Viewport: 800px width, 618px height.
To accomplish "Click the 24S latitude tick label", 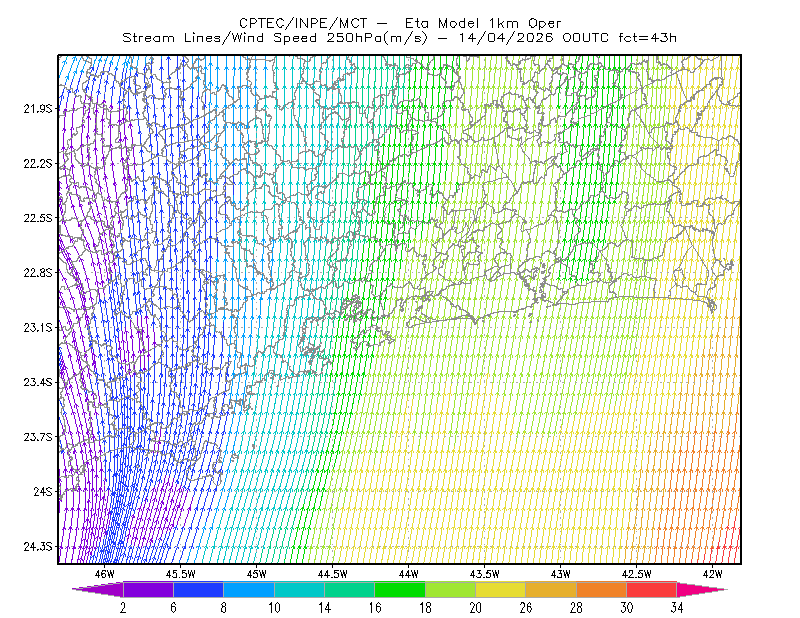I will click(x=43, y=491).
